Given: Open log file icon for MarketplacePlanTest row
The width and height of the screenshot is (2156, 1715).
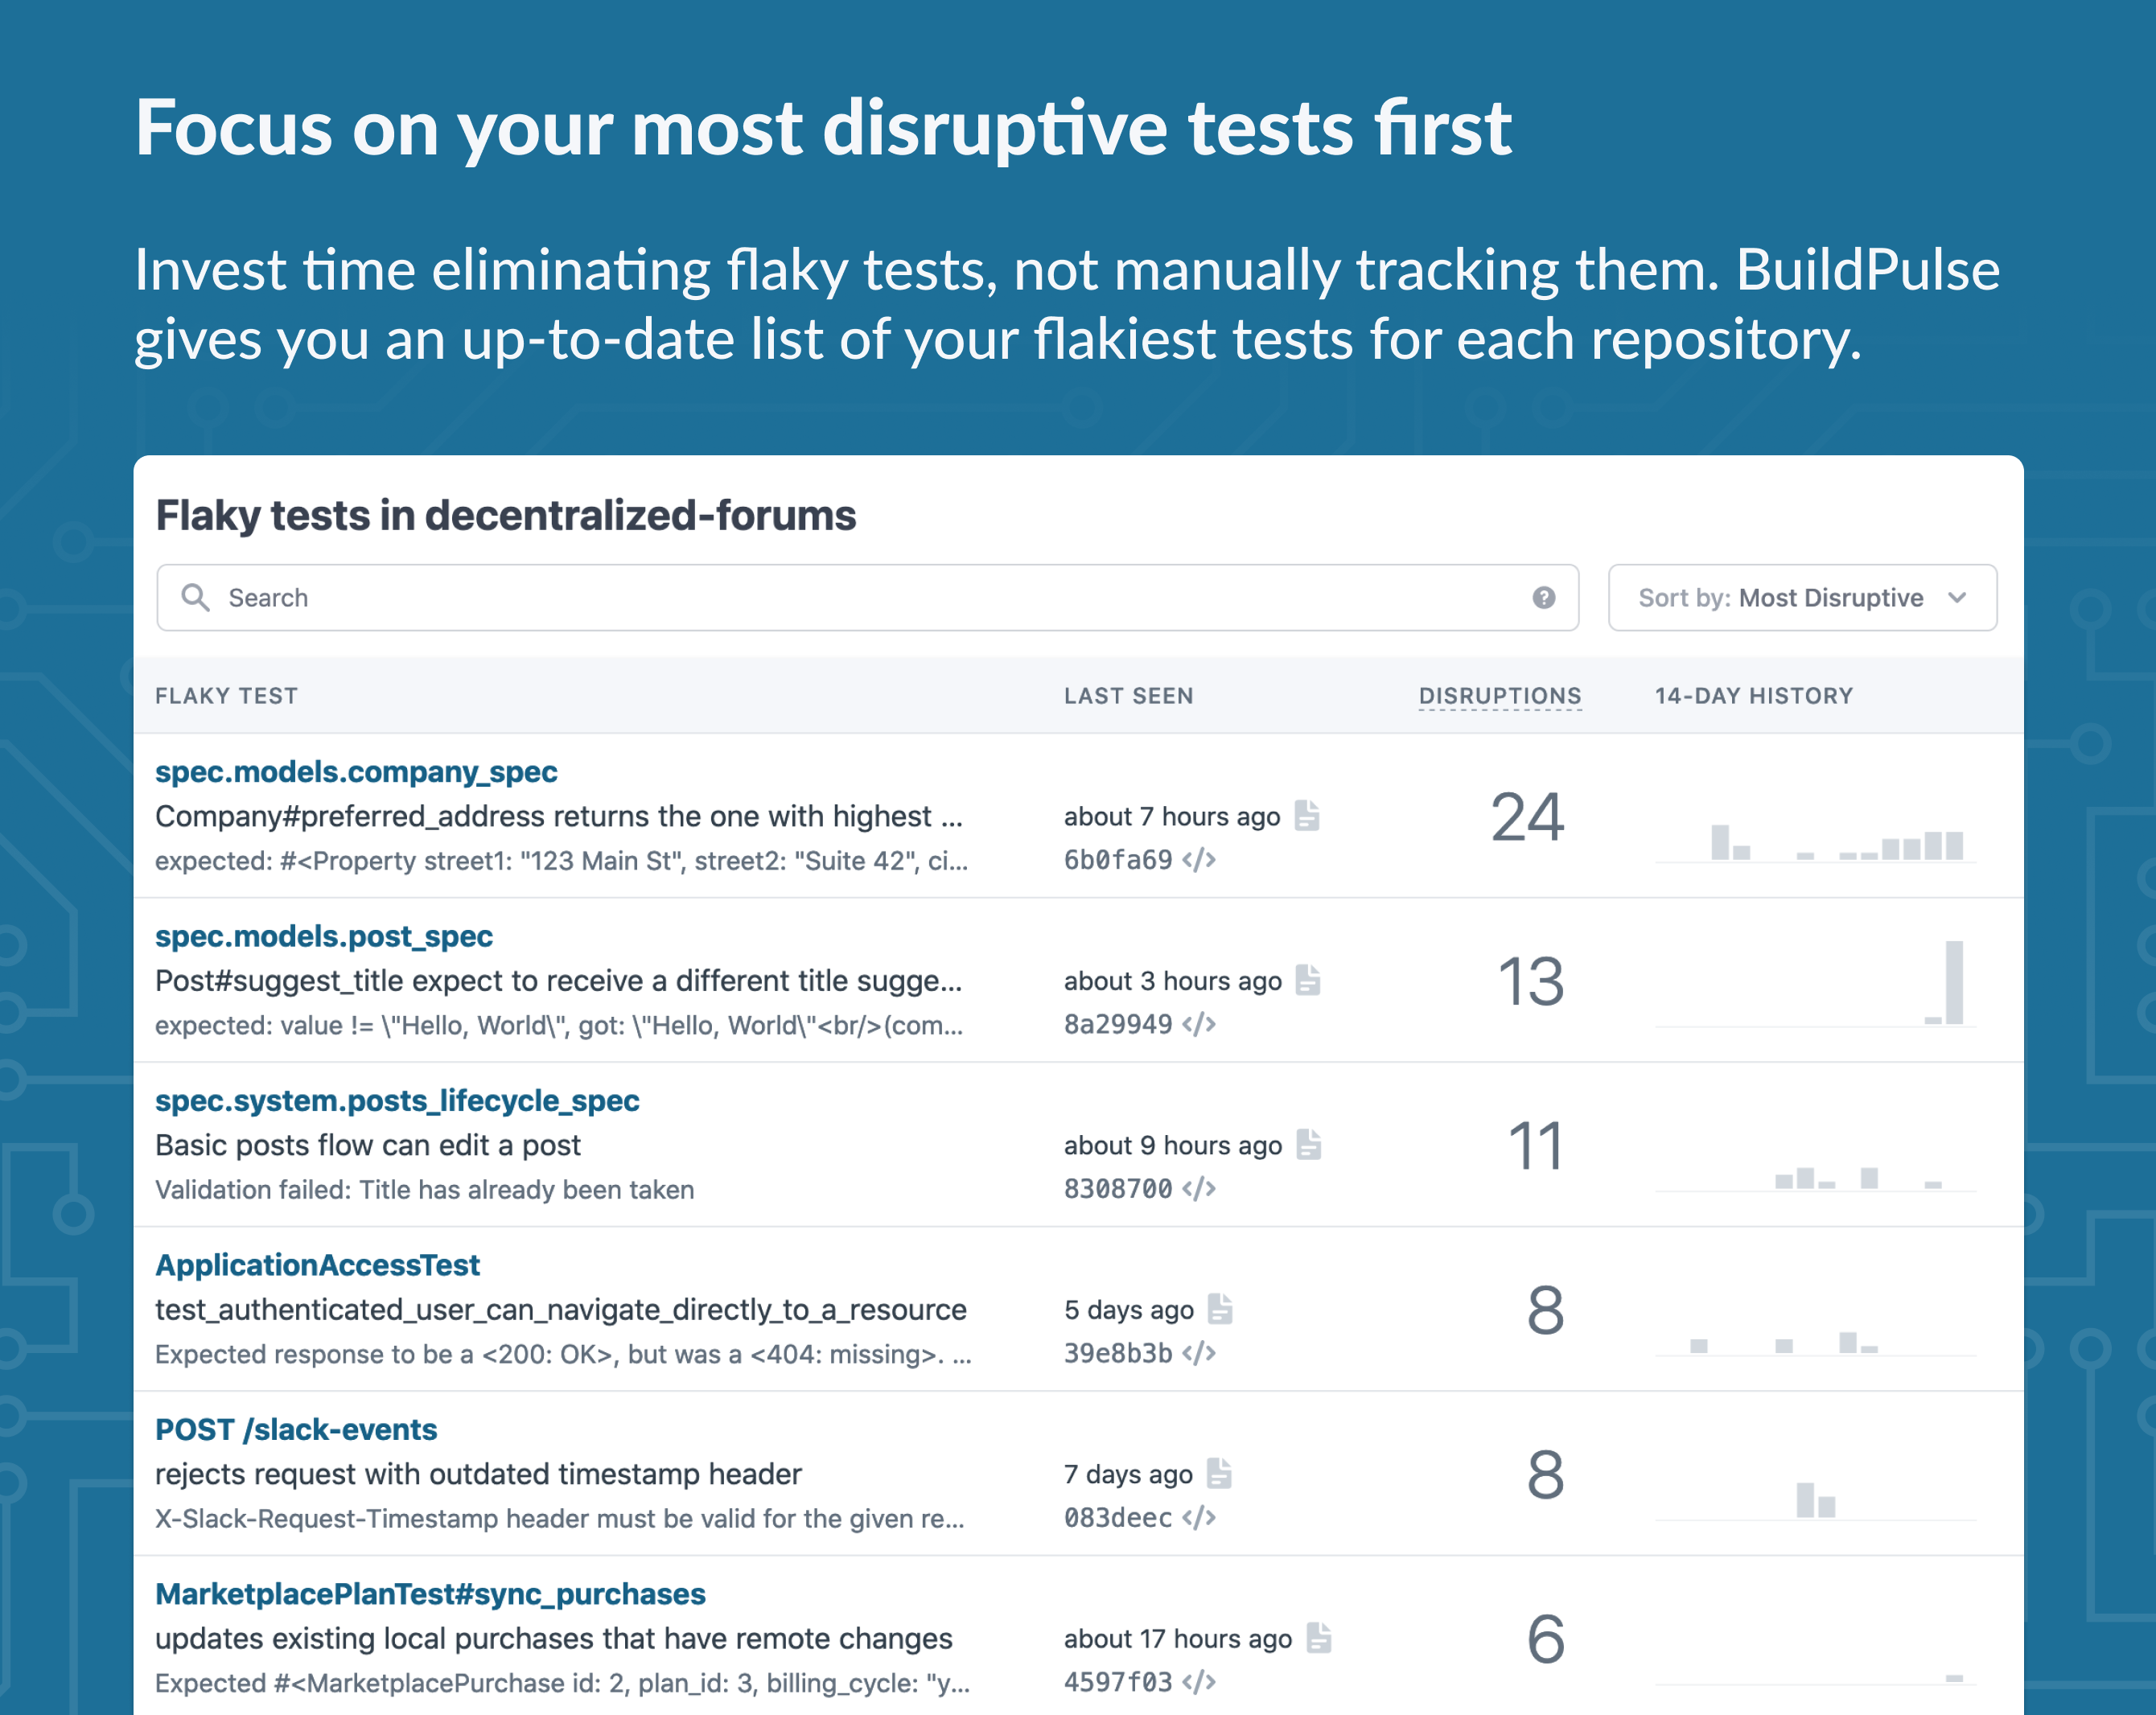Looking at the screenshot, I should (x=1319, y=1637).
